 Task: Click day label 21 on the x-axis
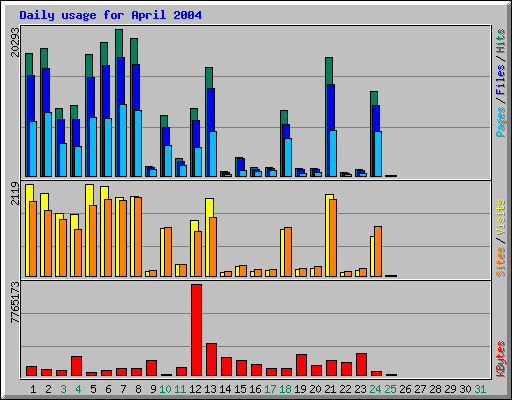pos(330,389)
